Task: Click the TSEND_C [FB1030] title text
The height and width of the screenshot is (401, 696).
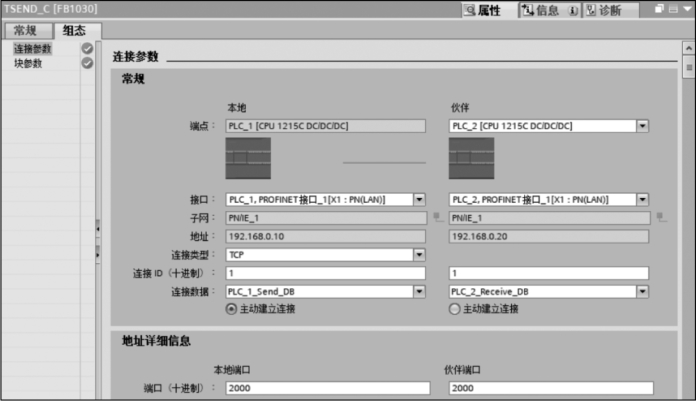Action: click(x=51, y=9)
